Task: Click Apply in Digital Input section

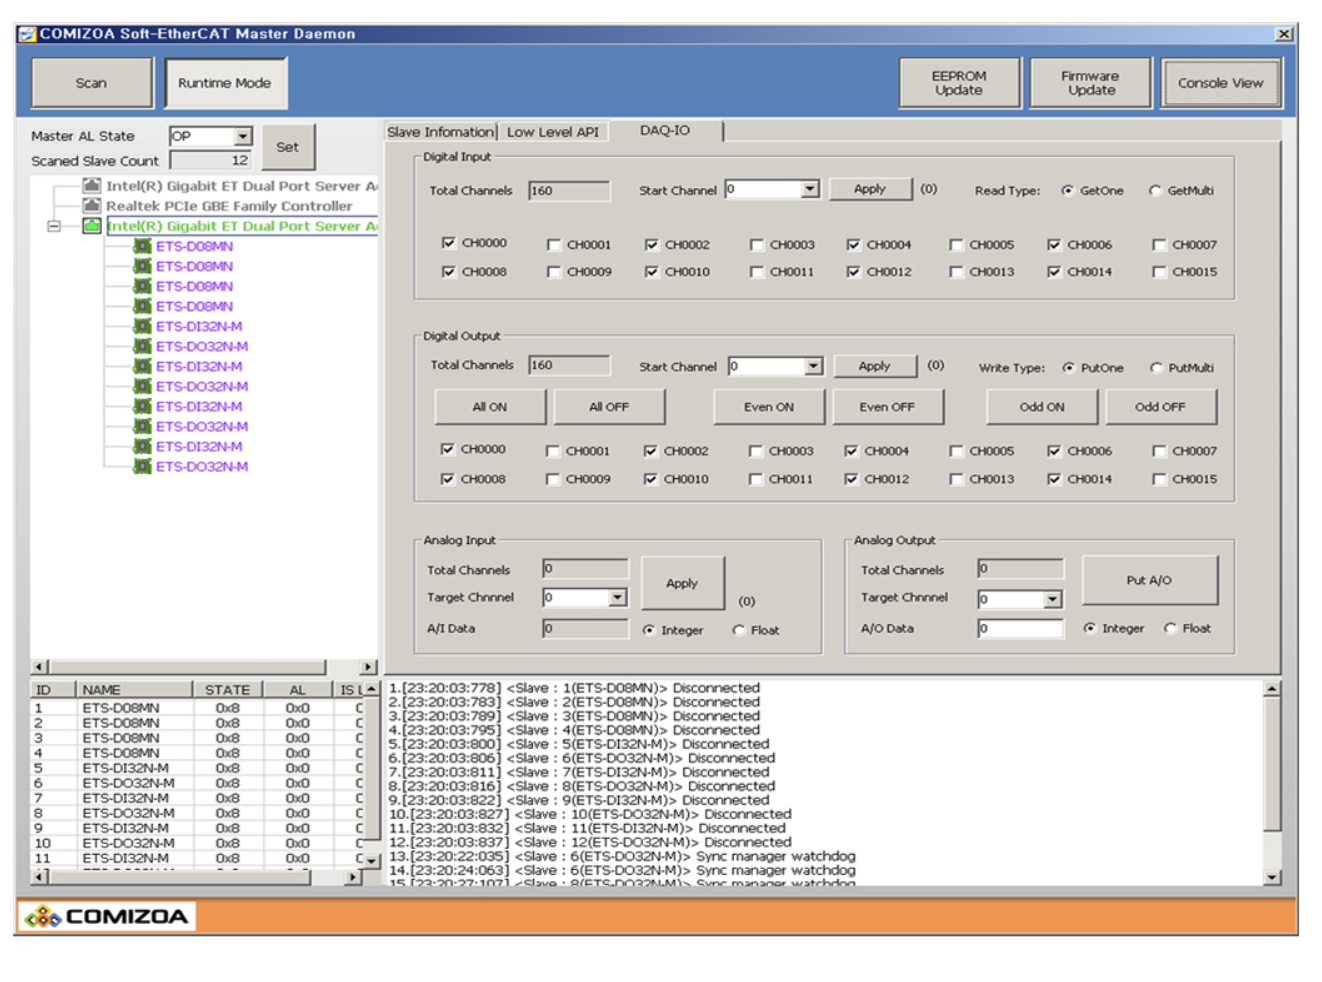Action: (x=870, y=189)
